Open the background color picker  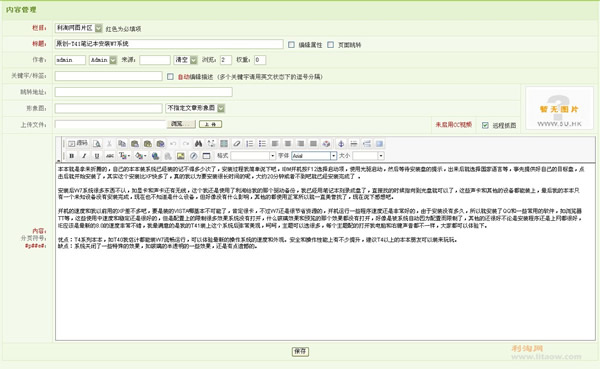140,156
